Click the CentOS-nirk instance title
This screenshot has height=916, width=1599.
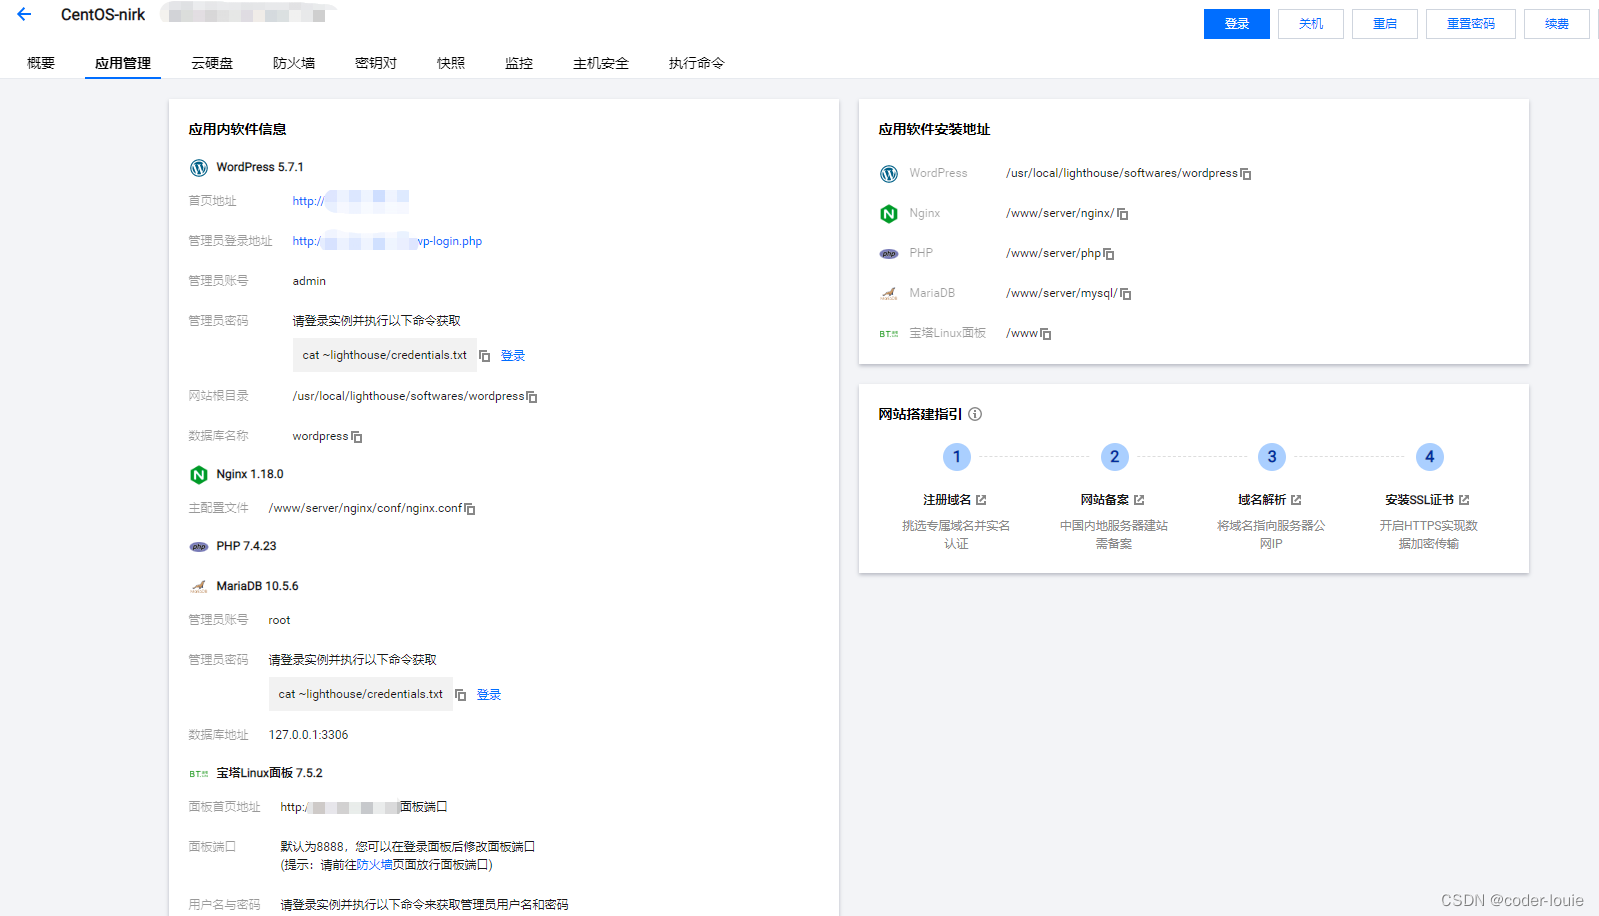click(103, 15)
